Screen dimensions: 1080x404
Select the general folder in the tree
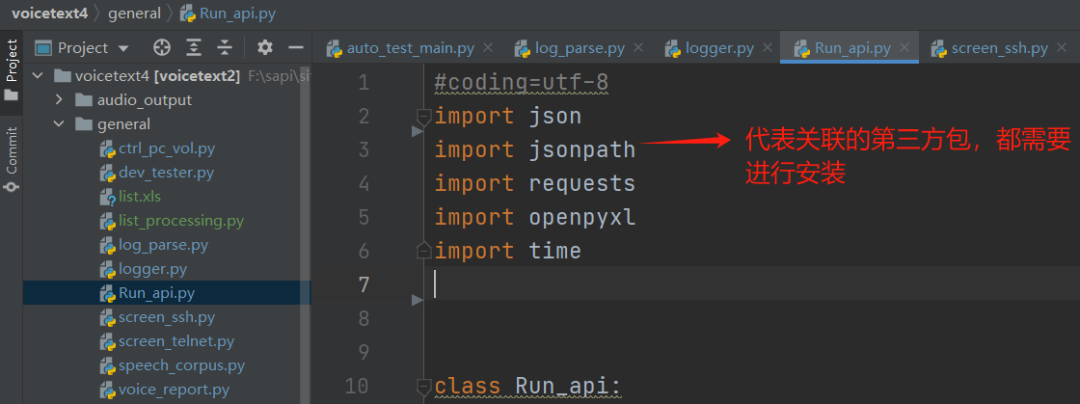(x=124, y=124)
